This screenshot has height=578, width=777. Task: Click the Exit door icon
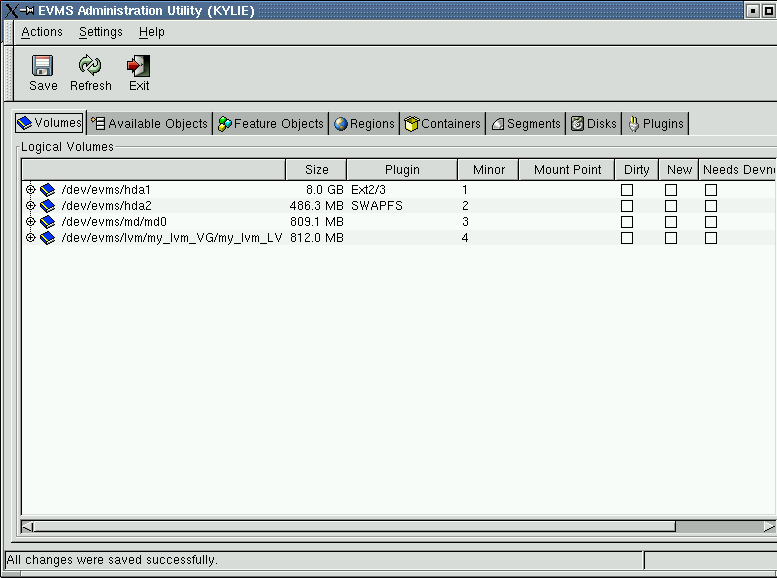click(x=139, y=66)
